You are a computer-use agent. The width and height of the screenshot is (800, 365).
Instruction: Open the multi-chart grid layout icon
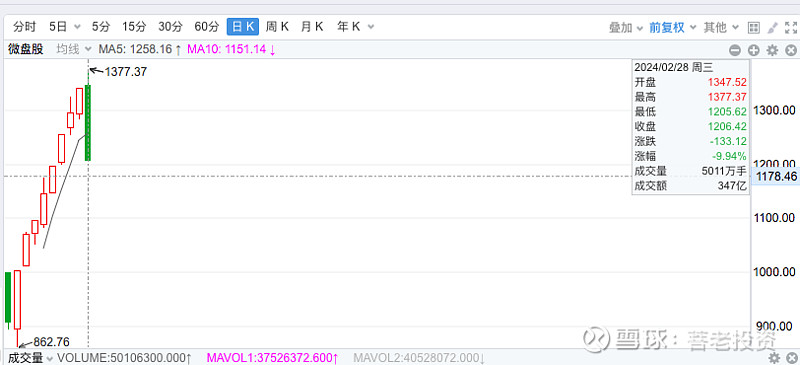point(754,28)
